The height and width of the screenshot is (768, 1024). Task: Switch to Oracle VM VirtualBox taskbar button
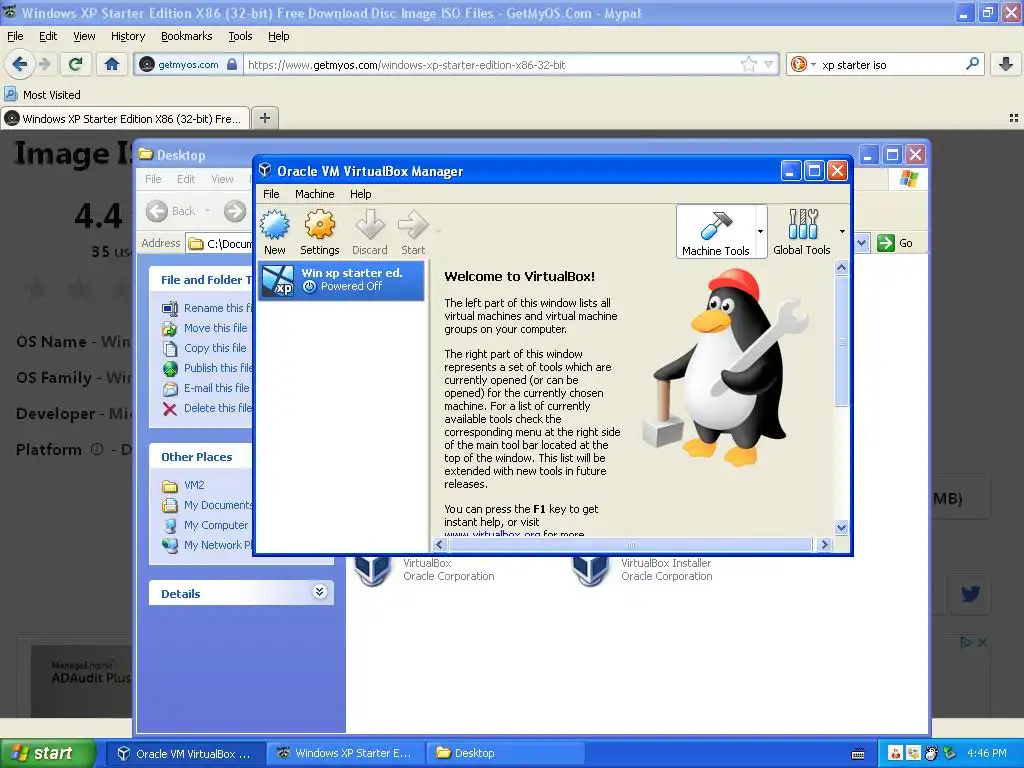coord(185,753)
